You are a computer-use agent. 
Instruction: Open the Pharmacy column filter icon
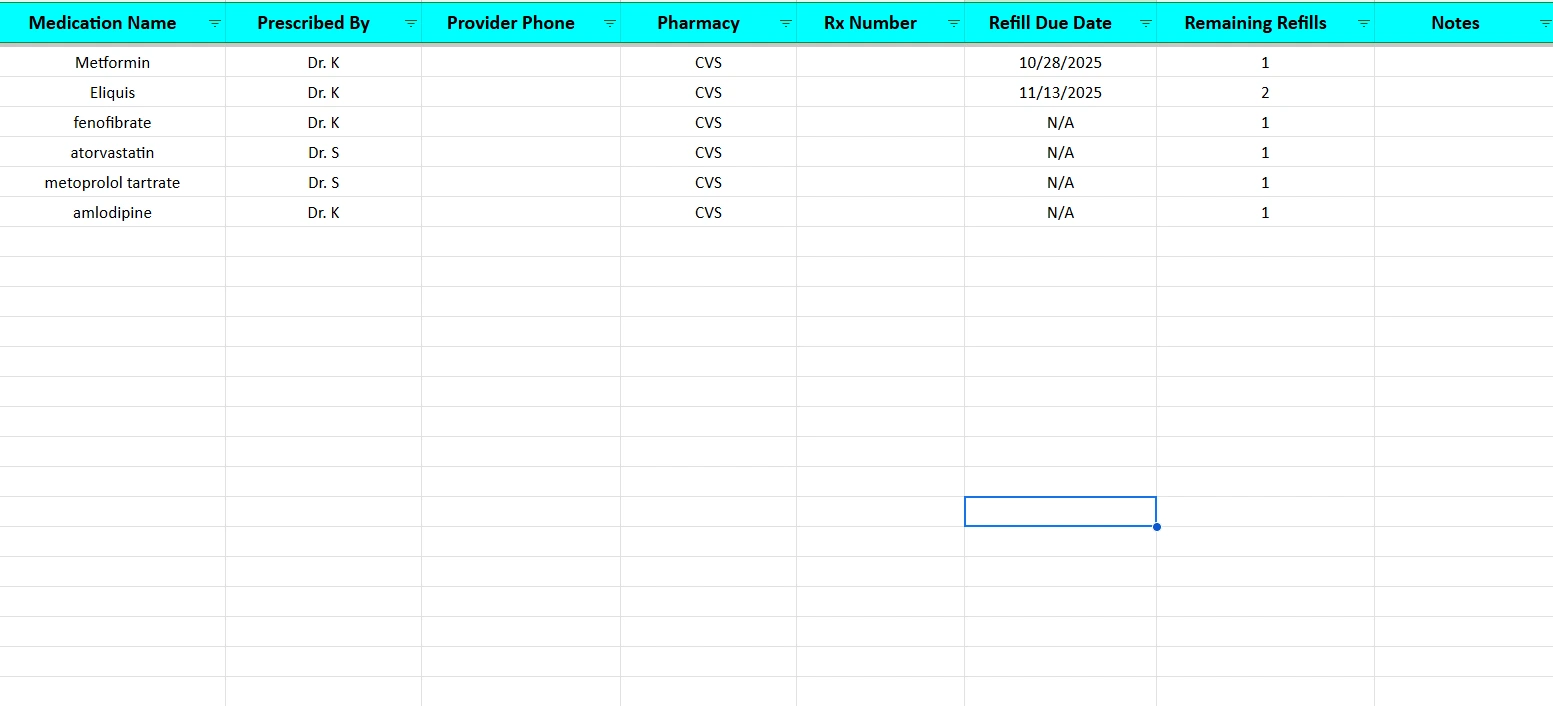pos(785,23)
